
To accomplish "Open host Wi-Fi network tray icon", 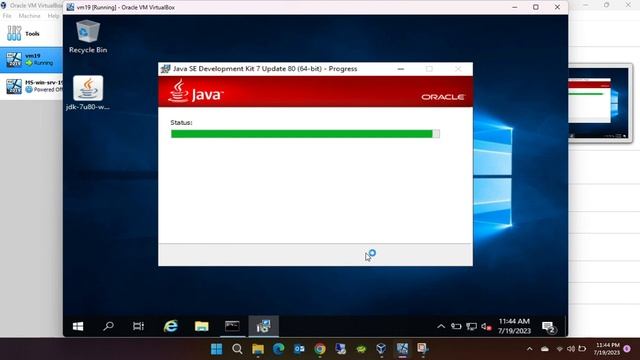I will pos(560,349).
